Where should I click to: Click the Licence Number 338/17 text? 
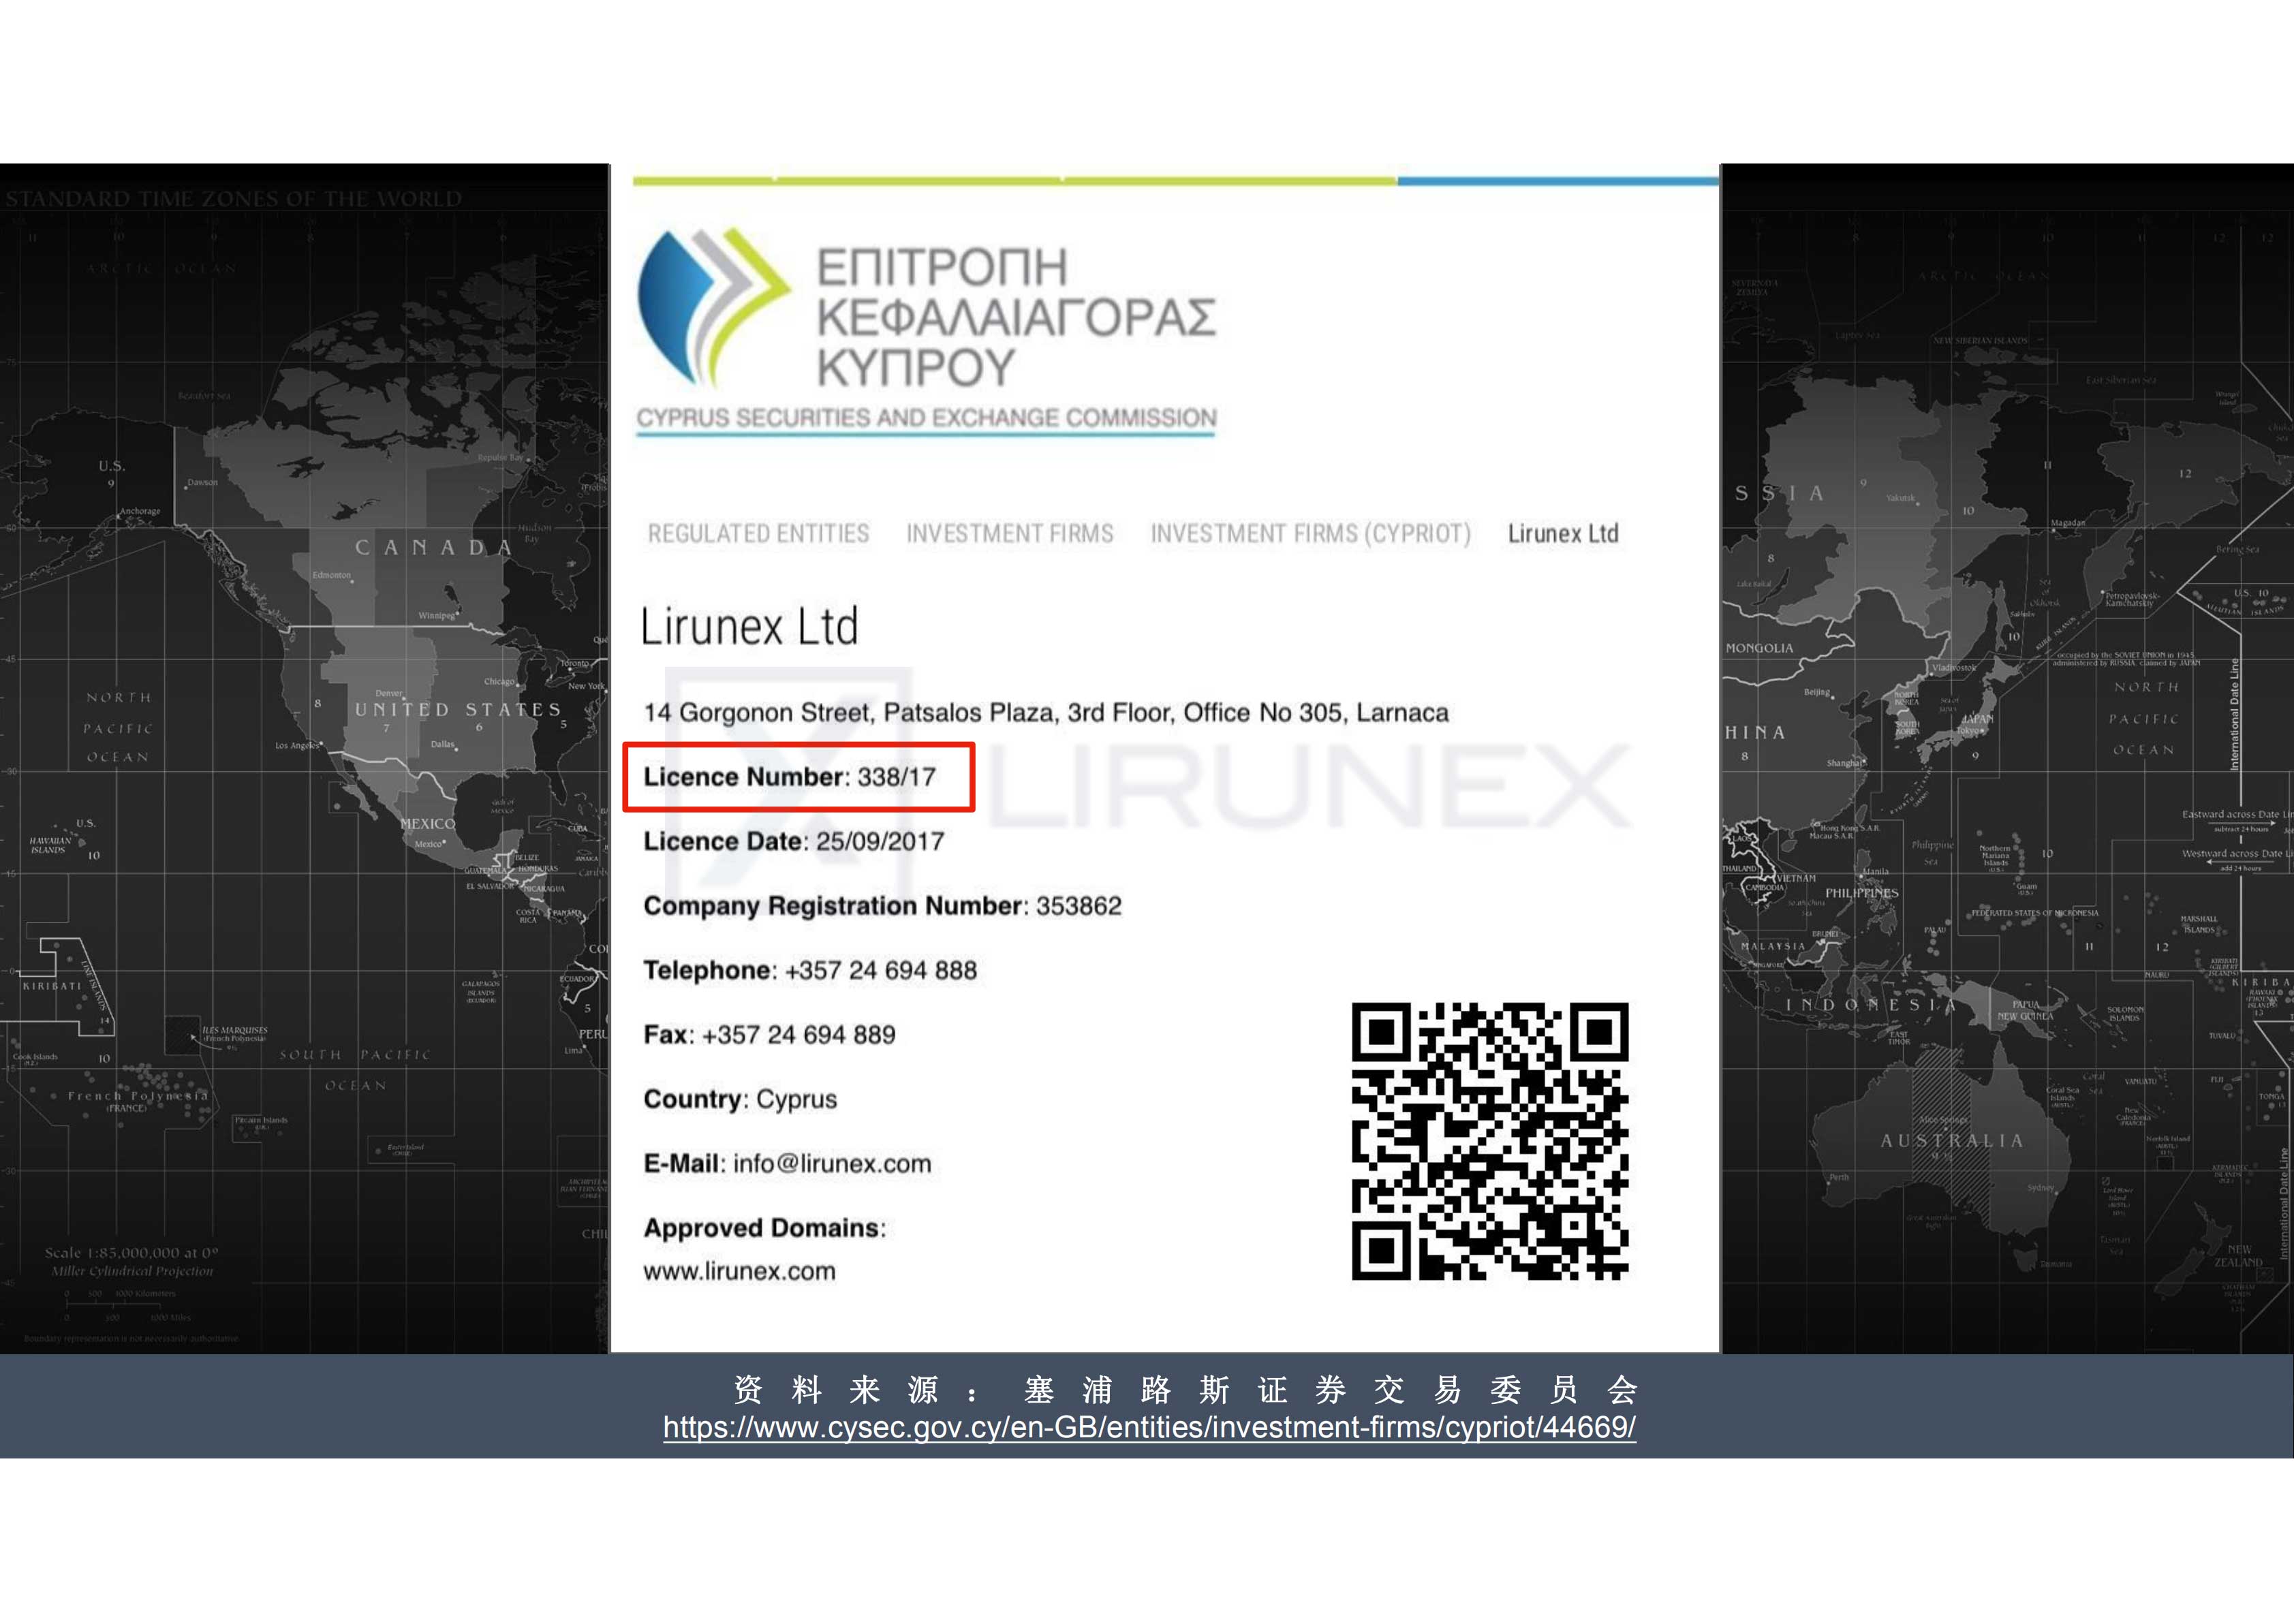click(x=789, y=777)
